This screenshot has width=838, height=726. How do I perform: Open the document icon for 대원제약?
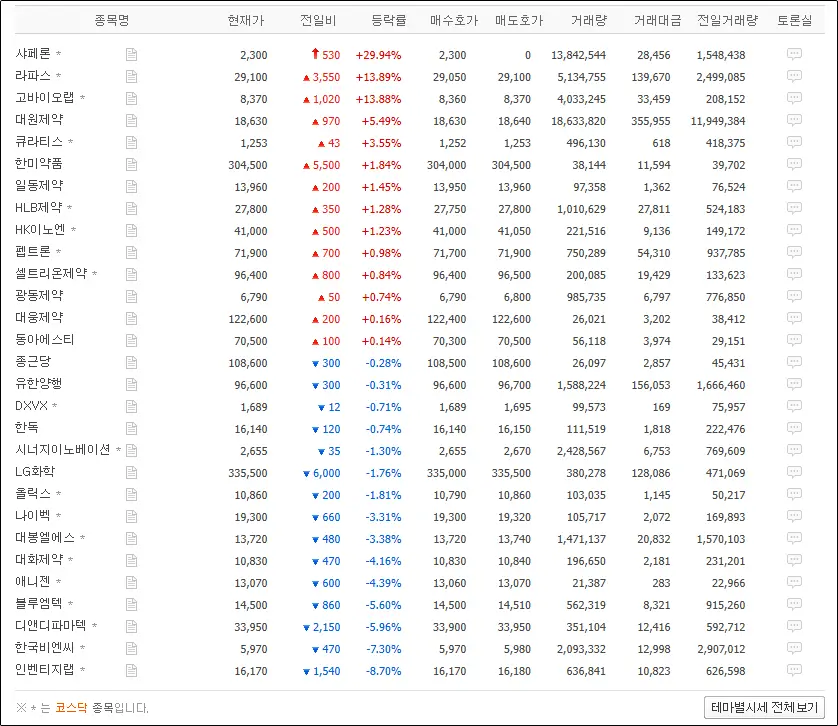pyautogui.click(x=131, y=120)
